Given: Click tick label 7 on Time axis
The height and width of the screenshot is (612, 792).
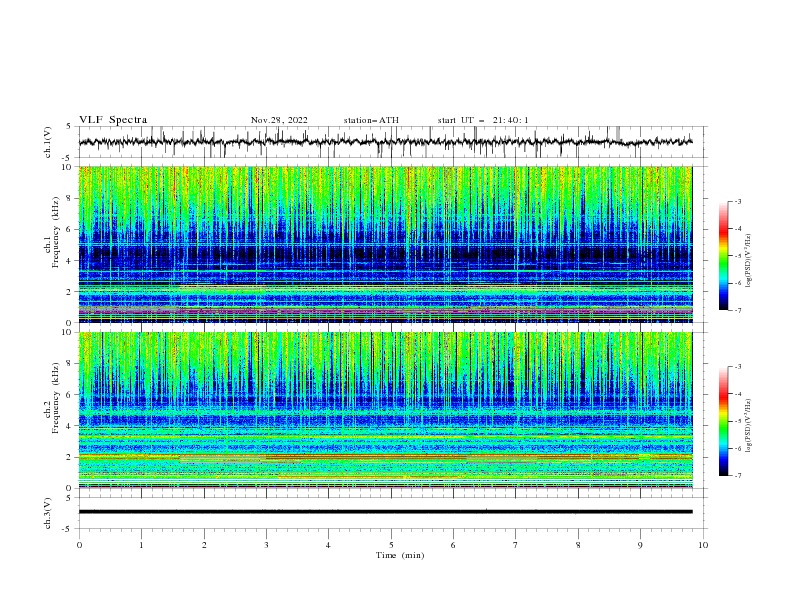Looking at the screenshot, I should point(516,545).
